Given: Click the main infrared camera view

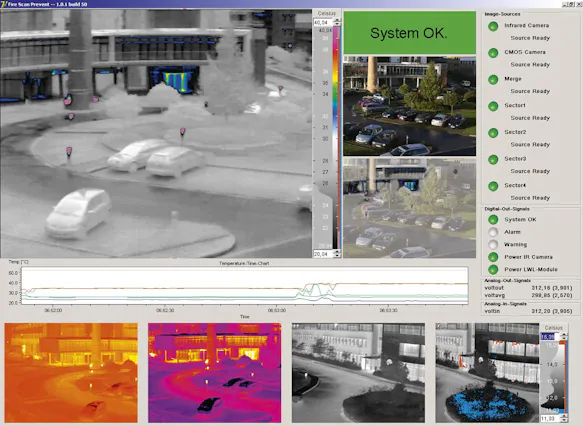Looking at the screenshot, I should [156, 134].
